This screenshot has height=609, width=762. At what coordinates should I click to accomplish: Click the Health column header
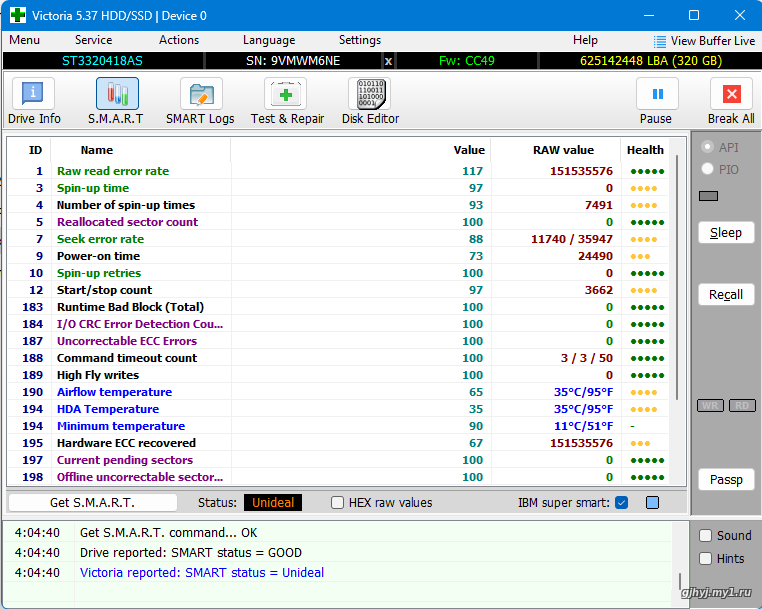[645, 150]
